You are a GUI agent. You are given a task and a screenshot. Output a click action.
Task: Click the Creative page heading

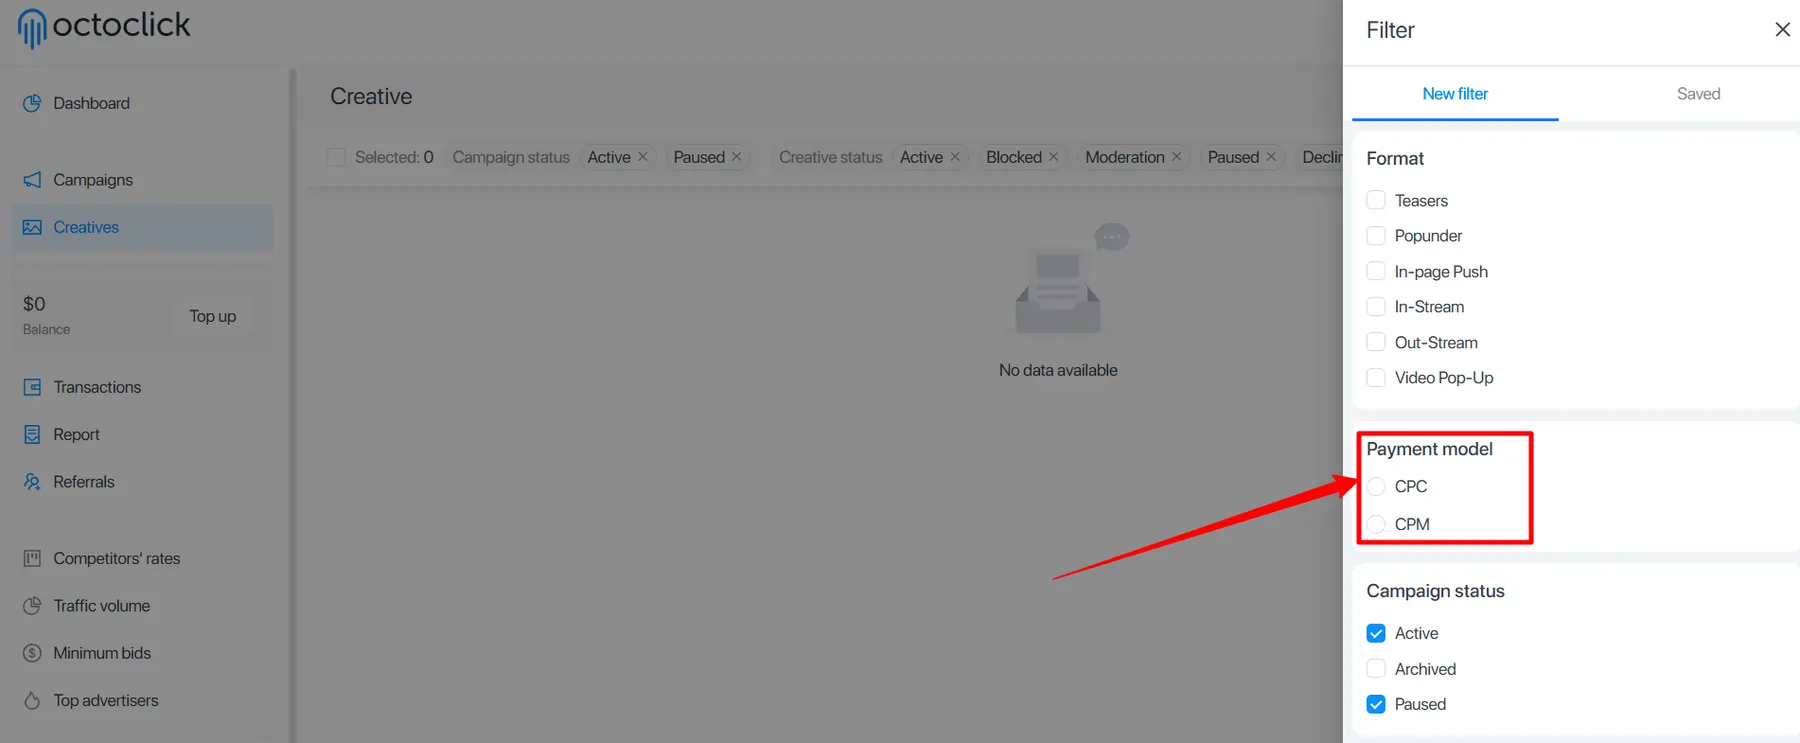click(371, 96)
